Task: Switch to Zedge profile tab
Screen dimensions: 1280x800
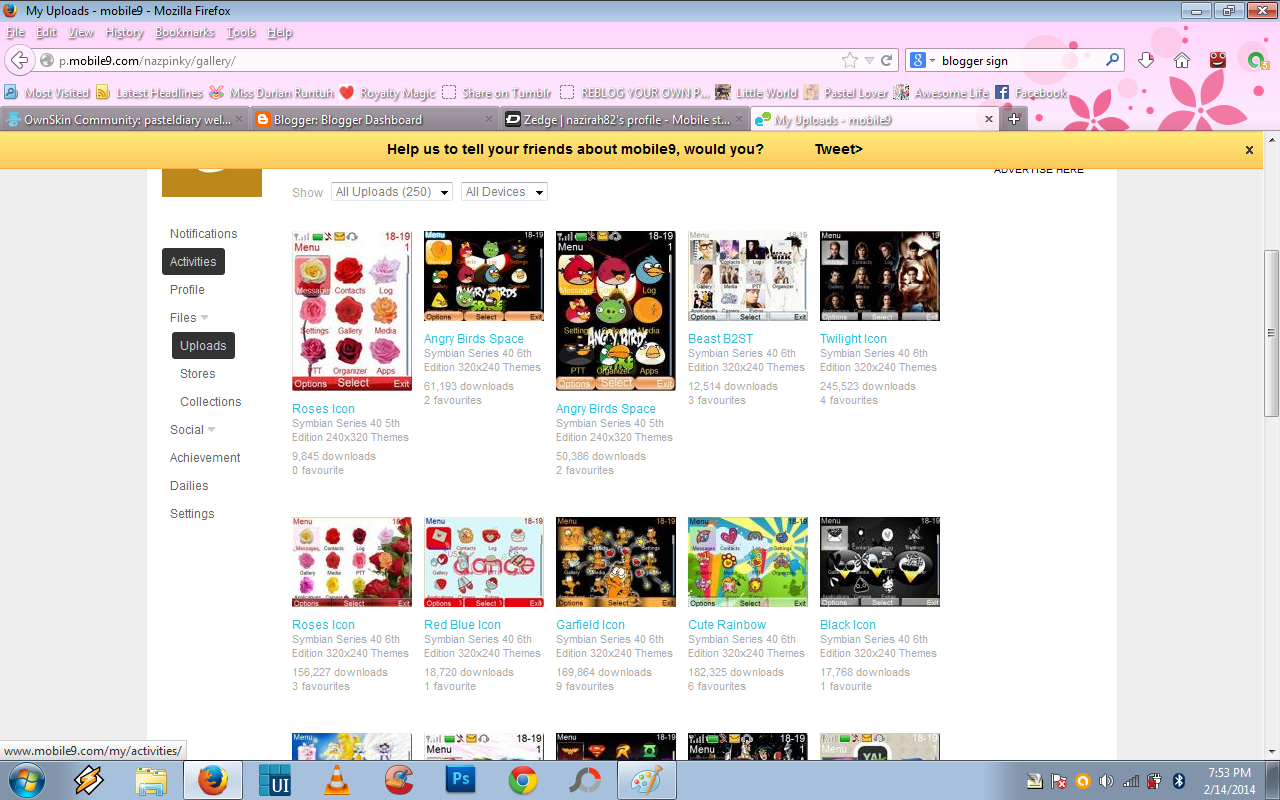Action: [x=624, y=119]
